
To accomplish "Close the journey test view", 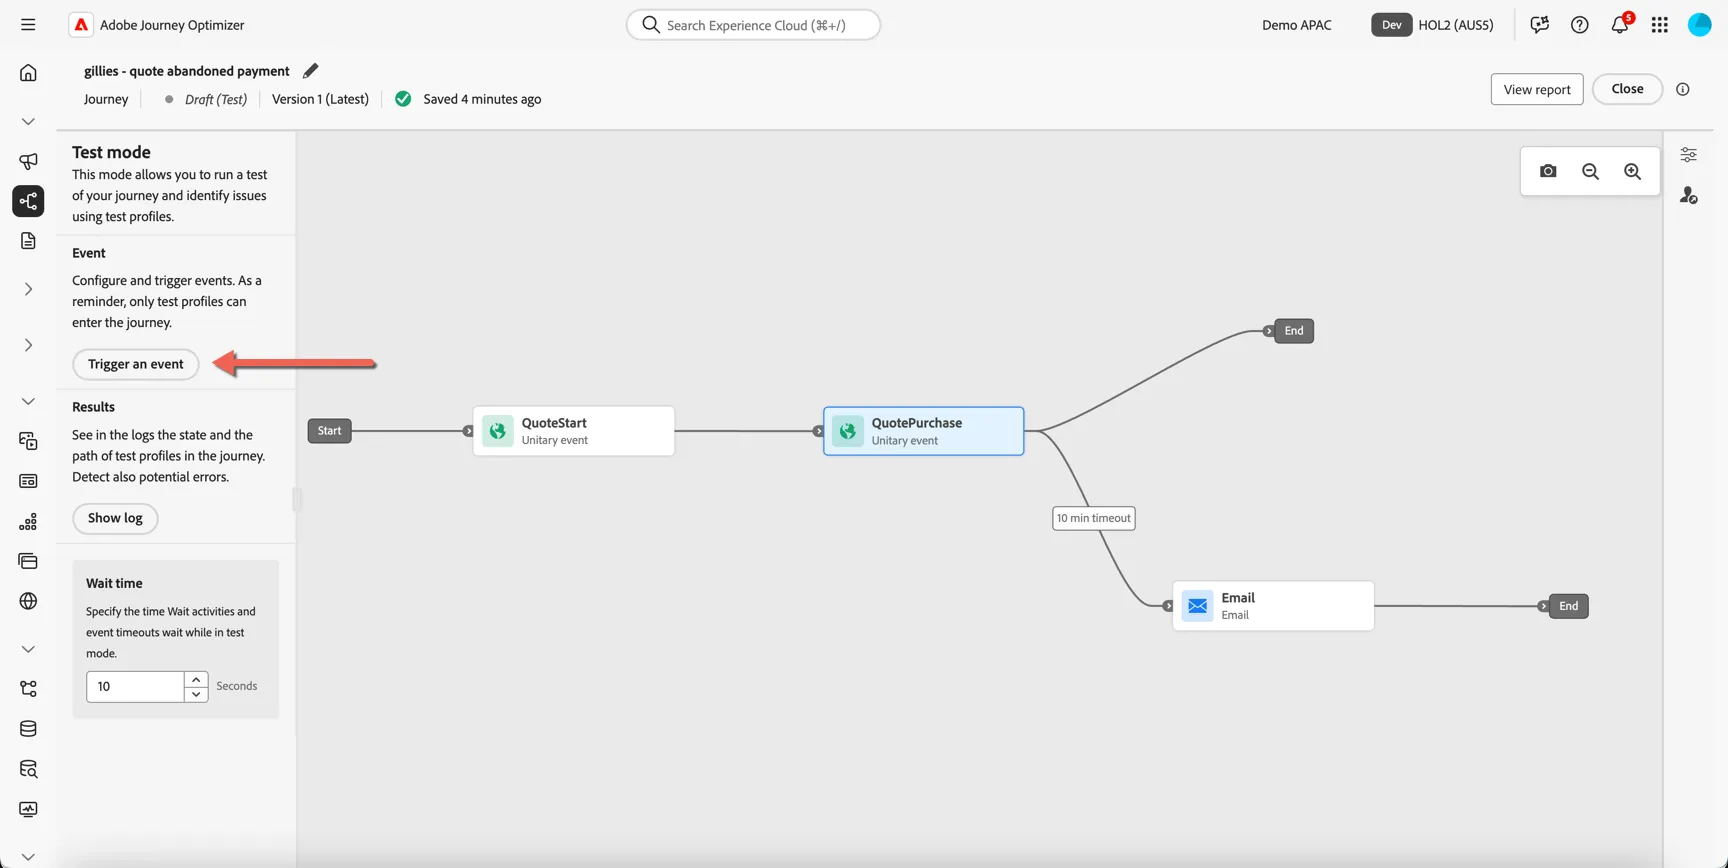I will point(1627,89).
